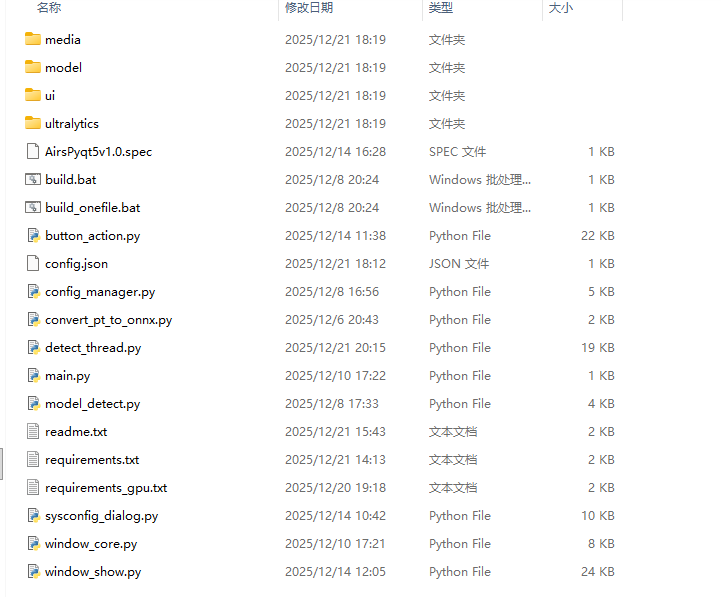Sort by the 修改日期 column header

(309, 8)
